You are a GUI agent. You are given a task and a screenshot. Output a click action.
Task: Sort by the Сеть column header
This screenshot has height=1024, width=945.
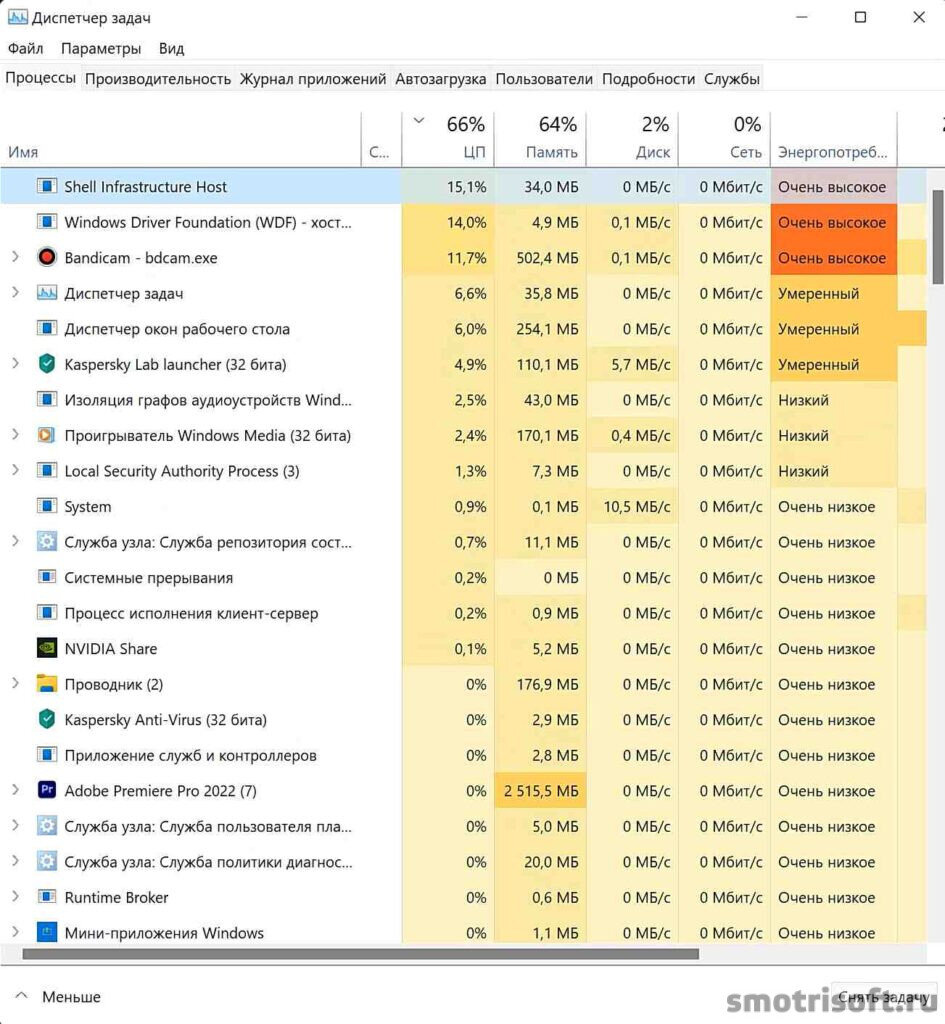[x=724, y=138]
